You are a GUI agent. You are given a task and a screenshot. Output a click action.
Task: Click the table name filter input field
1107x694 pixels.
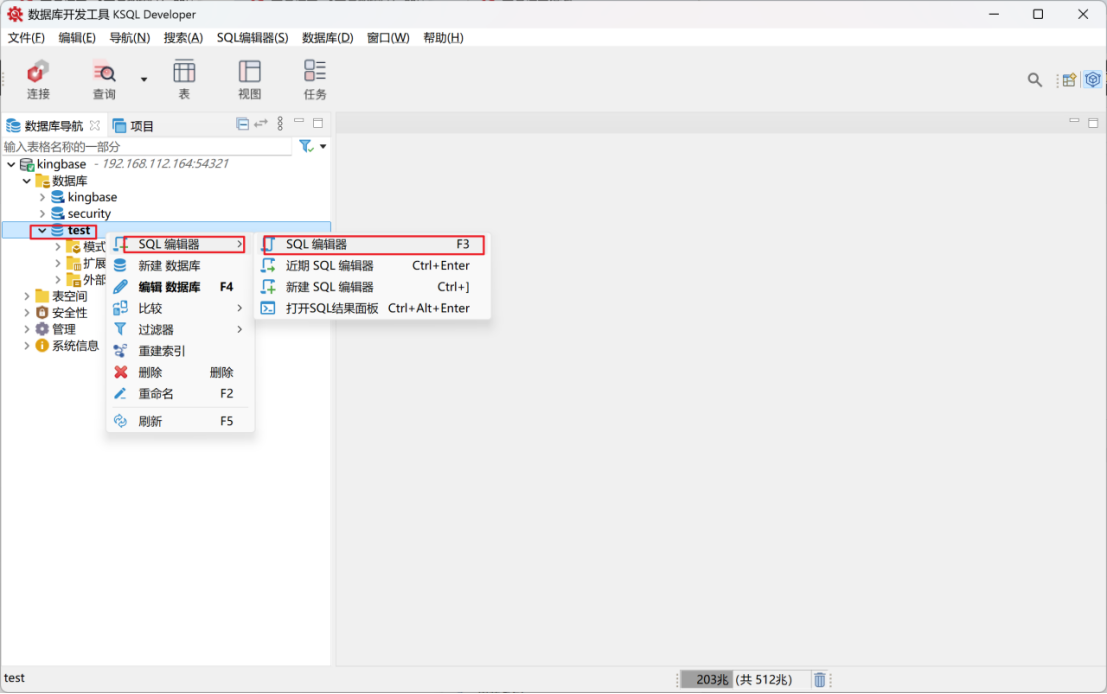click(x=146, y=146)
